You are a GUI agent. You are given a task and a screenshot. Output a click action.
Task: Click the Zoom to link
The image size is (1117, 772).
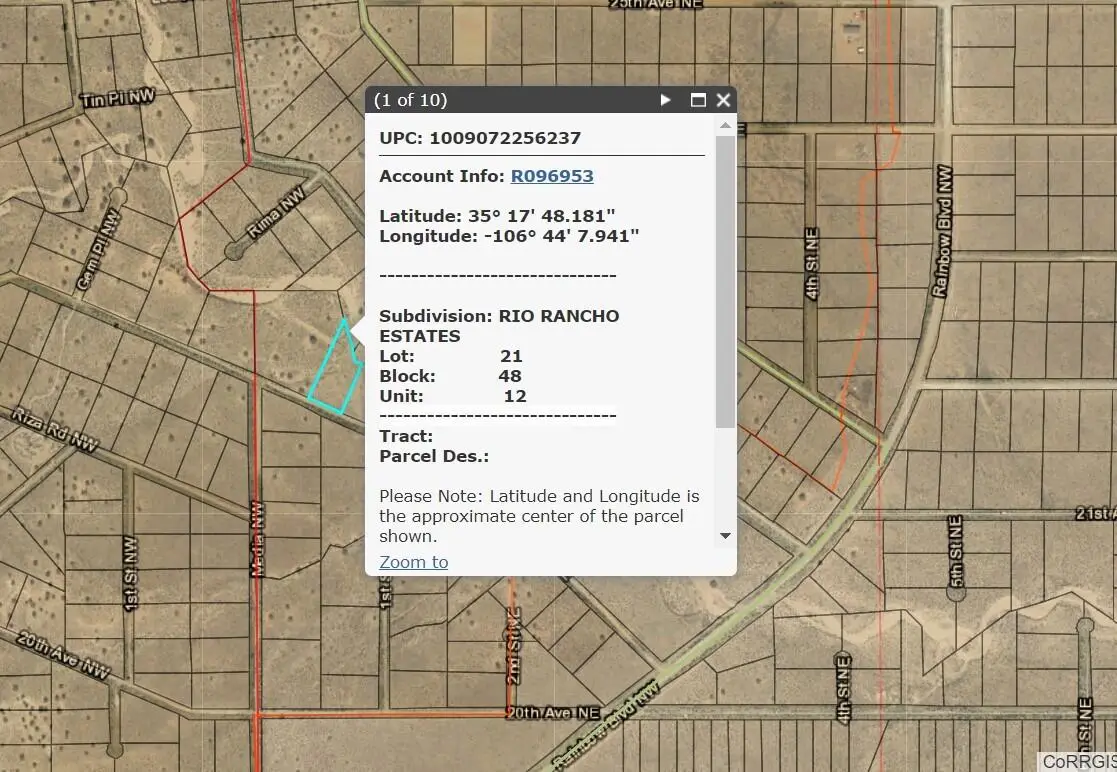[413, 562]
